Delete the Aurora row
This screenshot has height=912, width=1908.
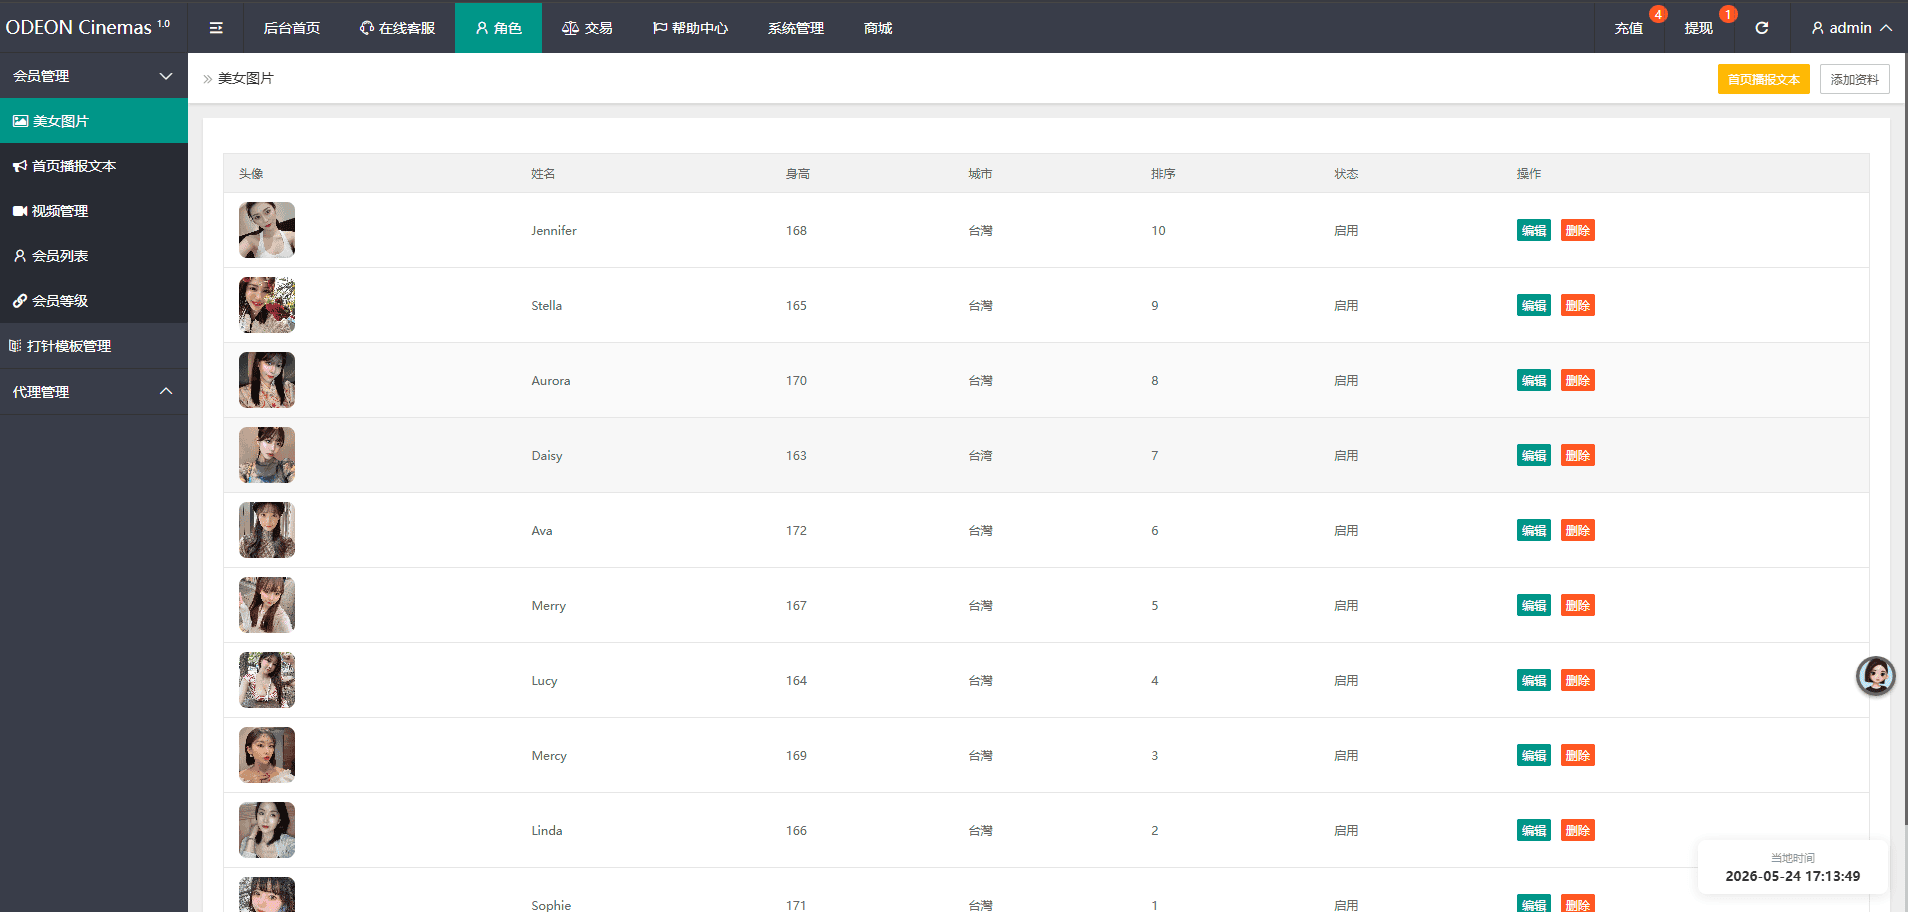(1578, 380)
